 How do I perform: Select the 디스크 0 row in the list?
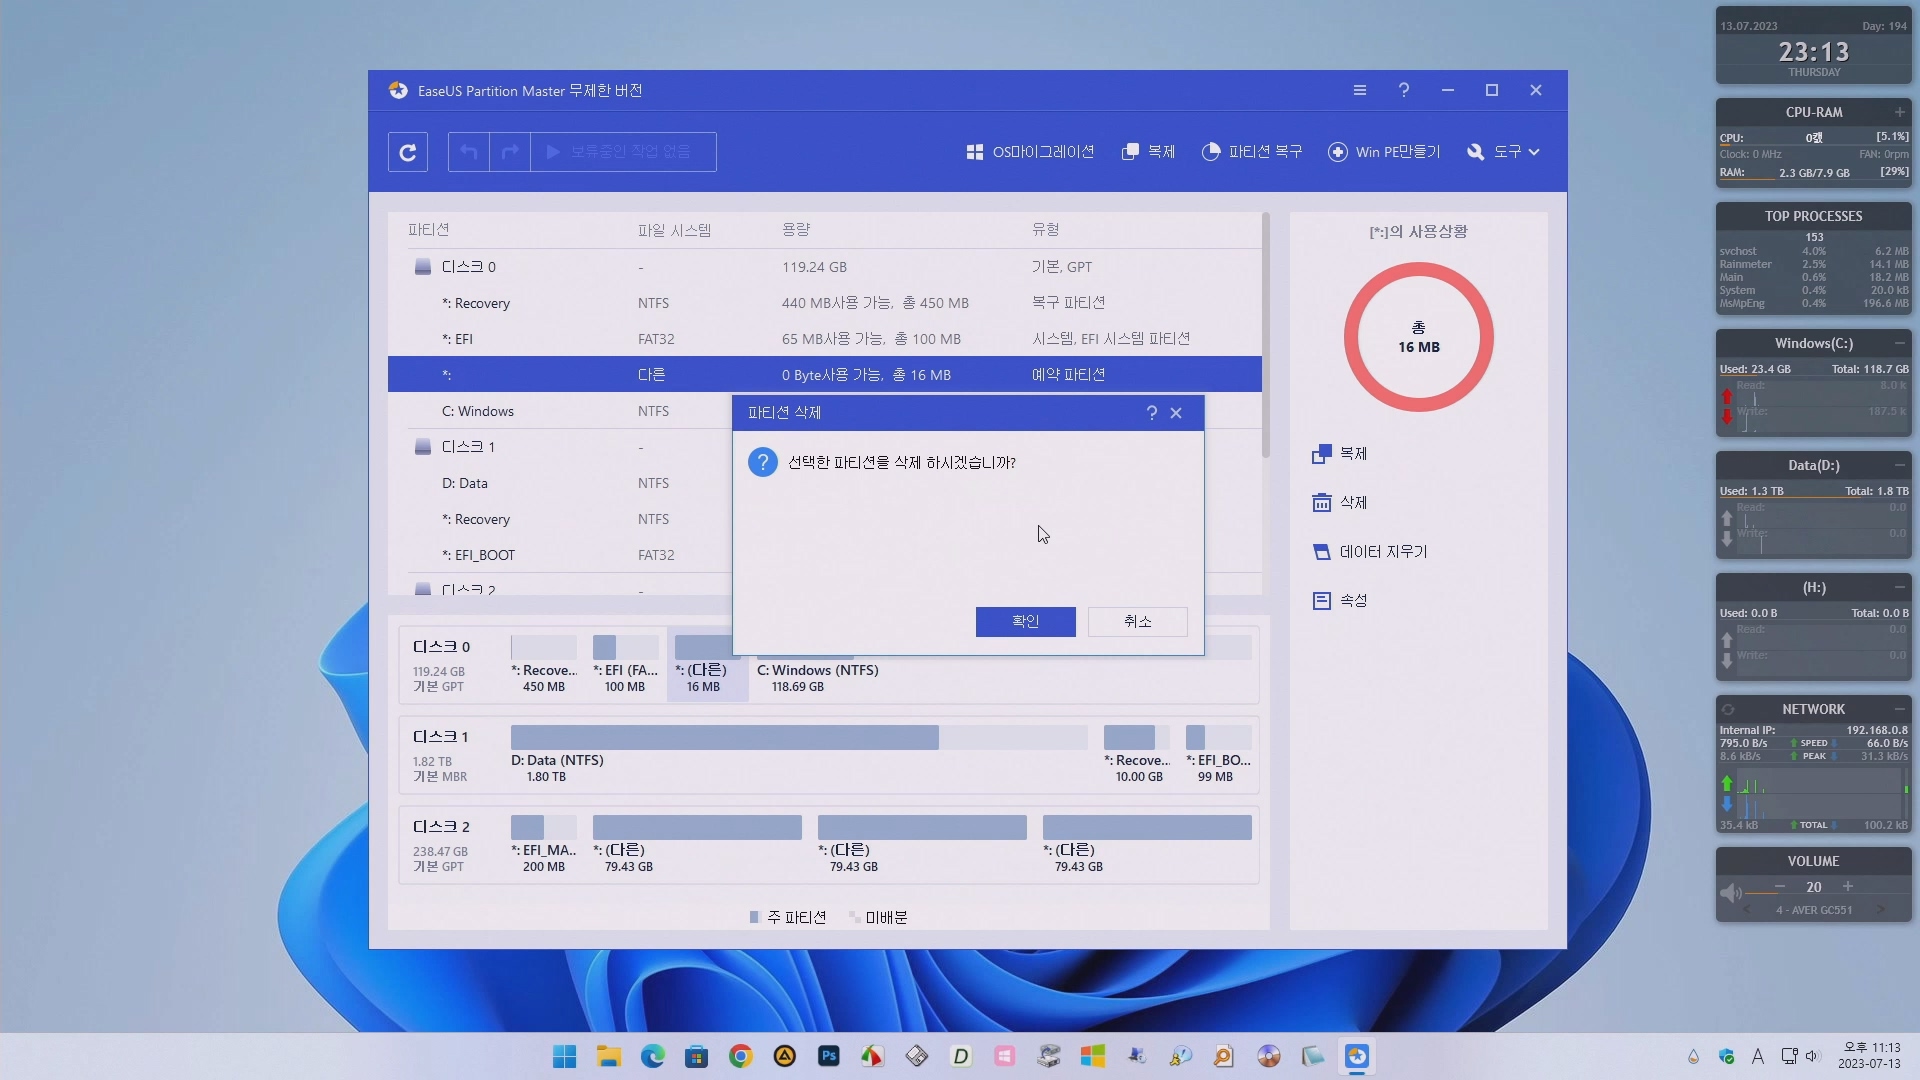824,267
